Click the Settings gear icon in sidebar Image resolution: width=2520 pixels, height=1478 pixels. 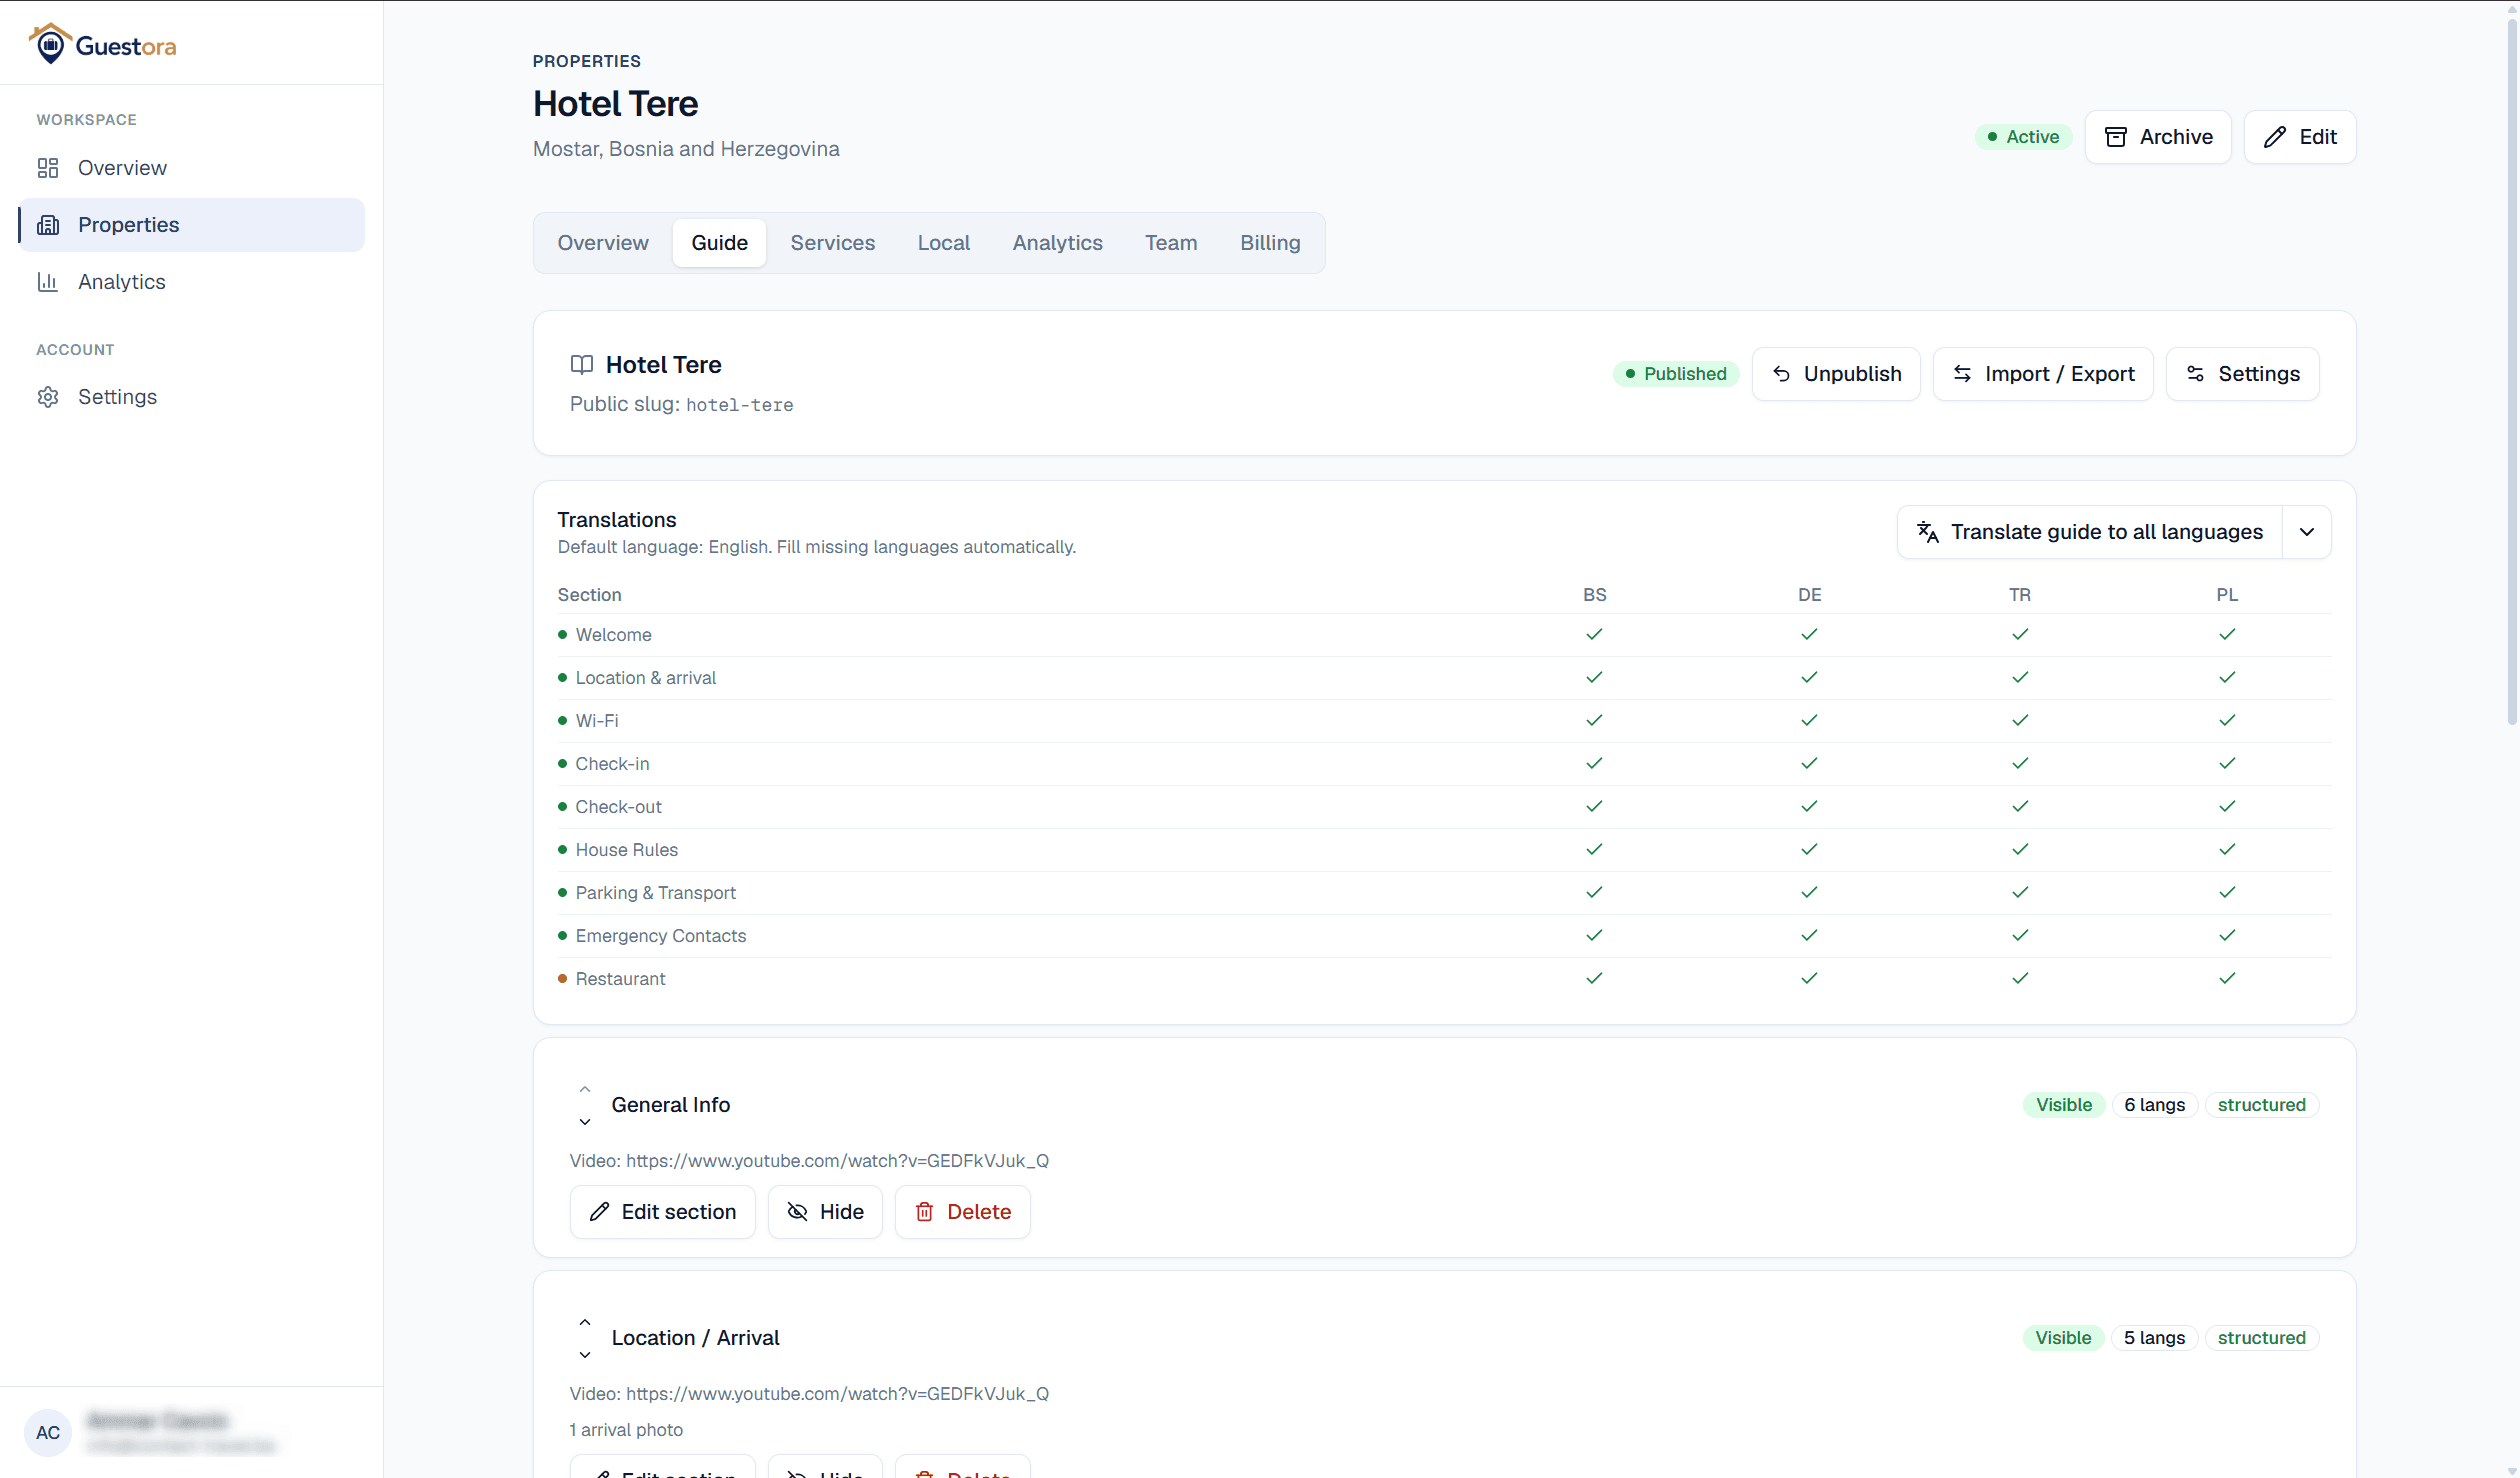(x=48, y=397)
